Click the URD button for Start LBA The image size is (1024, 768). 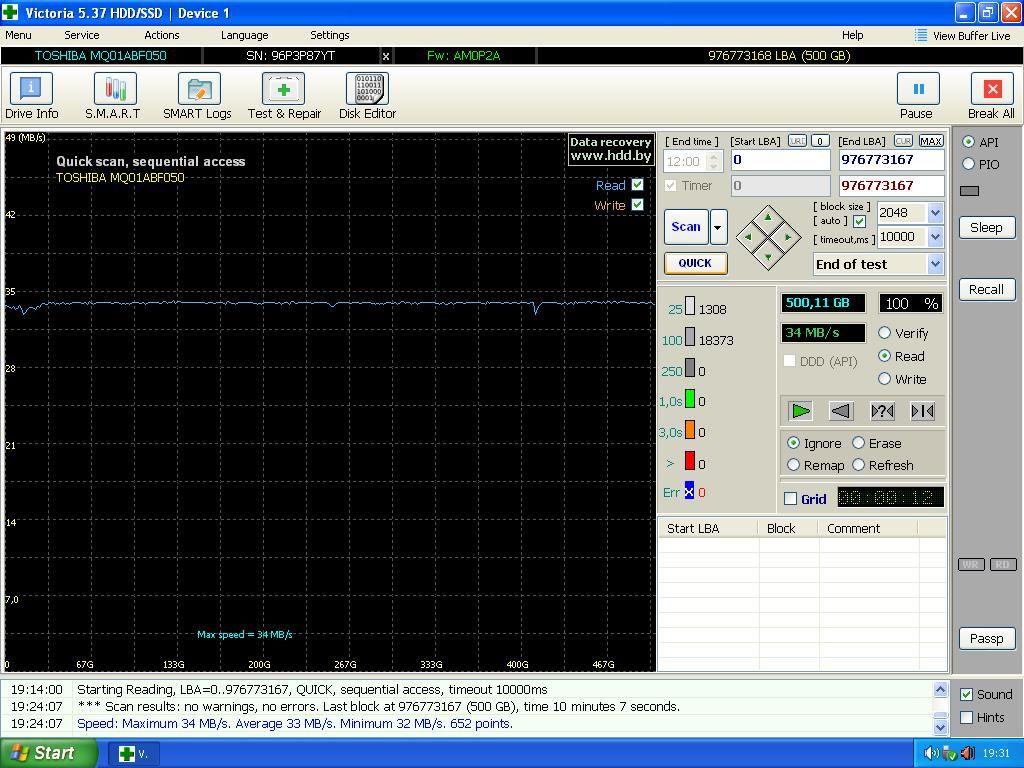click(x=797, y=141)
